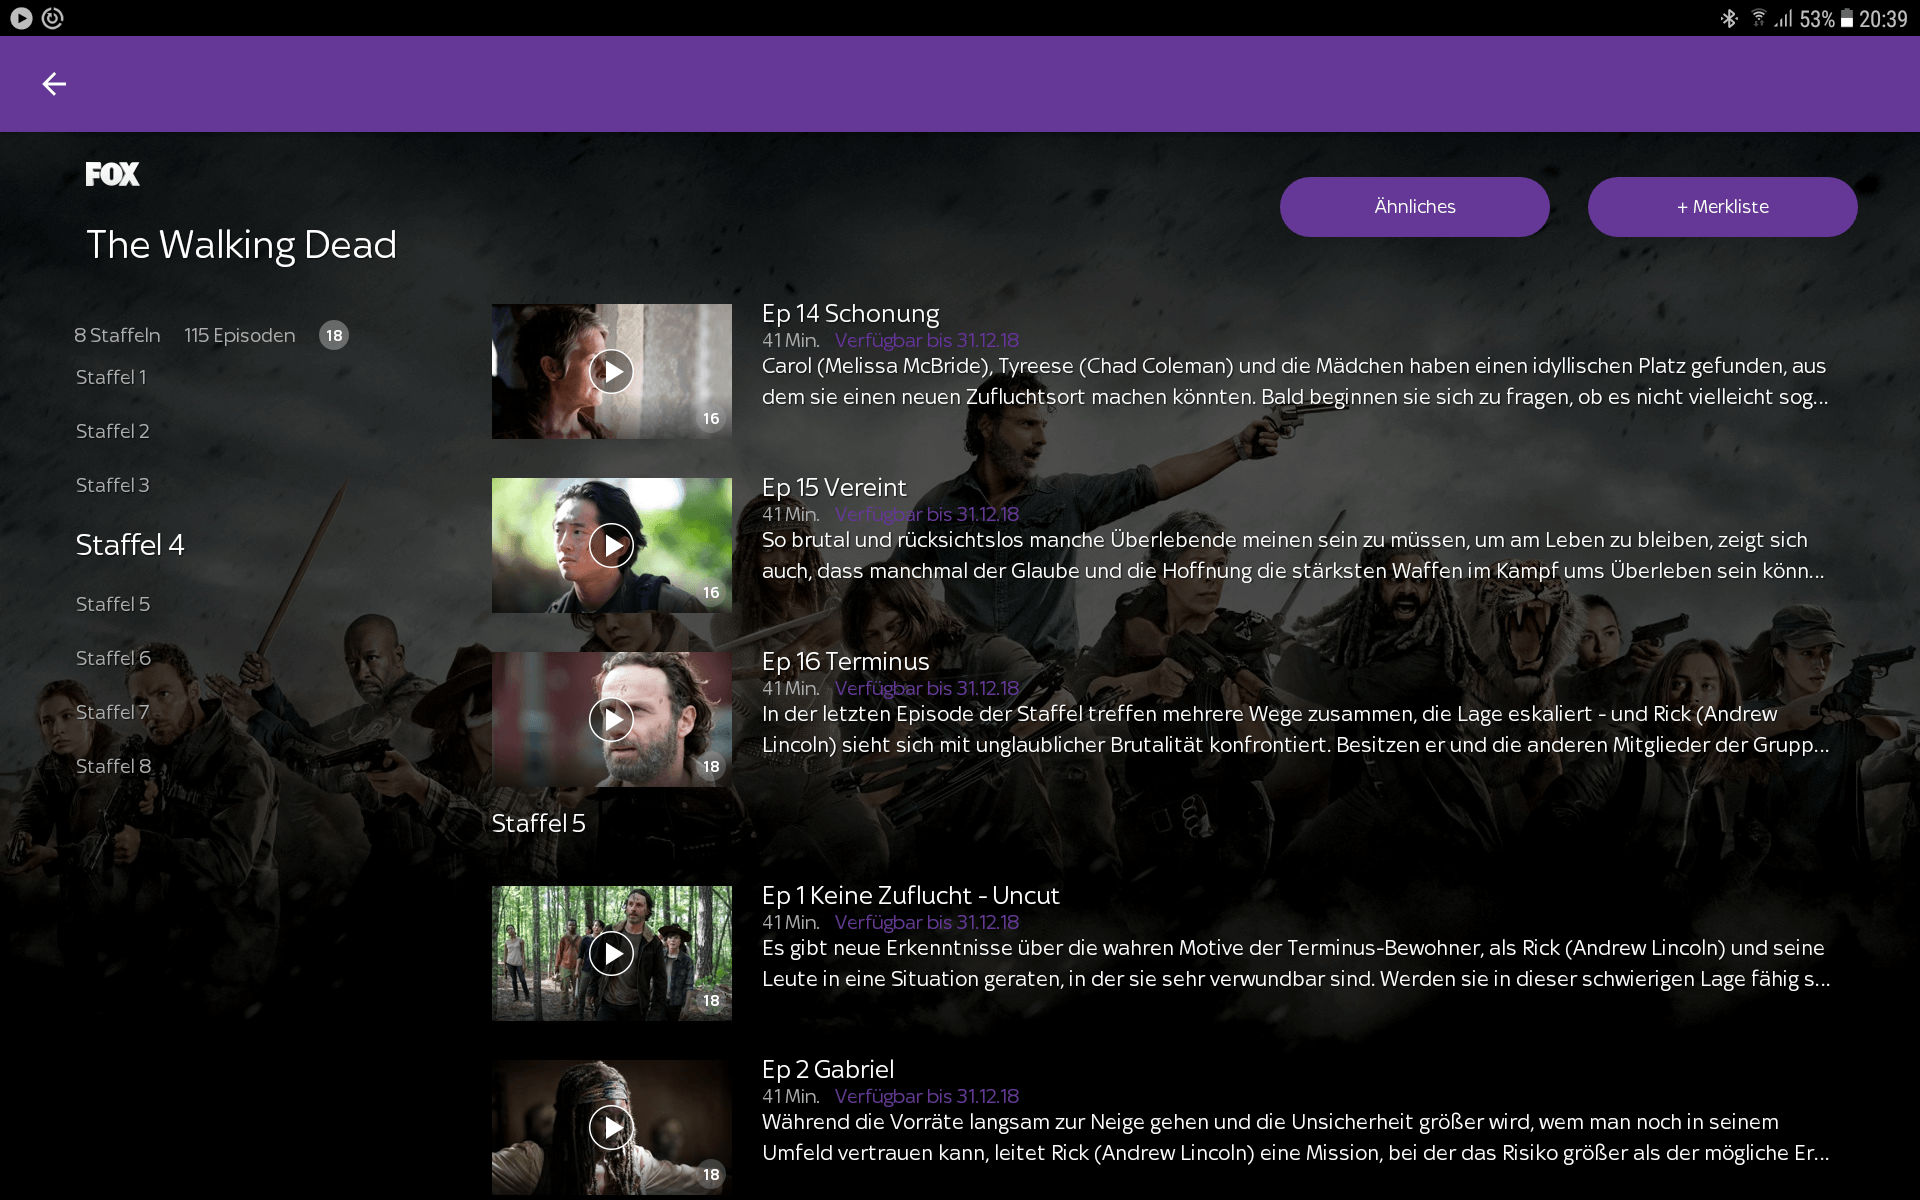Play Ep 1 Keine Zuflucht - Uncut
Screen dimensions: 1920x1200
pos(611,953)
